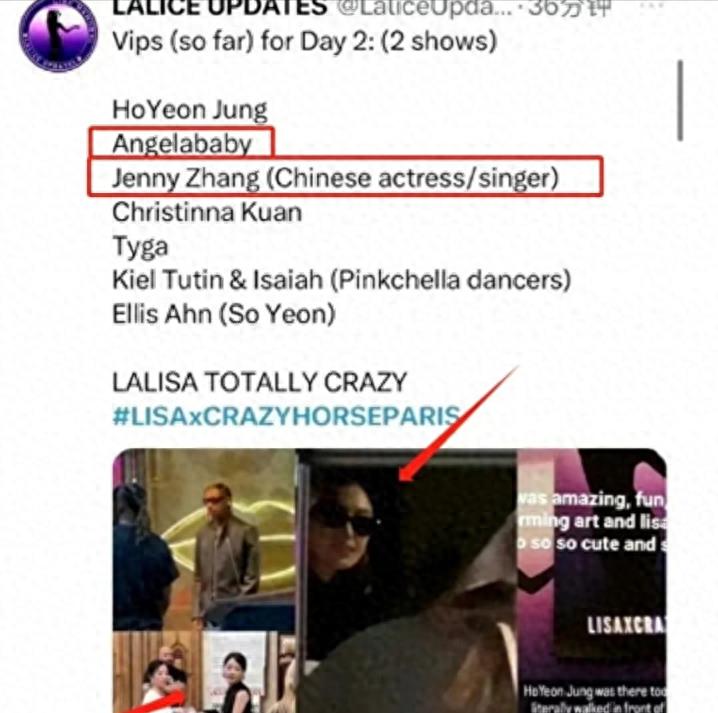
Task: Click the Ellis Ahn (So Yeon) line
Action: pyautogui.click(x=224, y=314)
